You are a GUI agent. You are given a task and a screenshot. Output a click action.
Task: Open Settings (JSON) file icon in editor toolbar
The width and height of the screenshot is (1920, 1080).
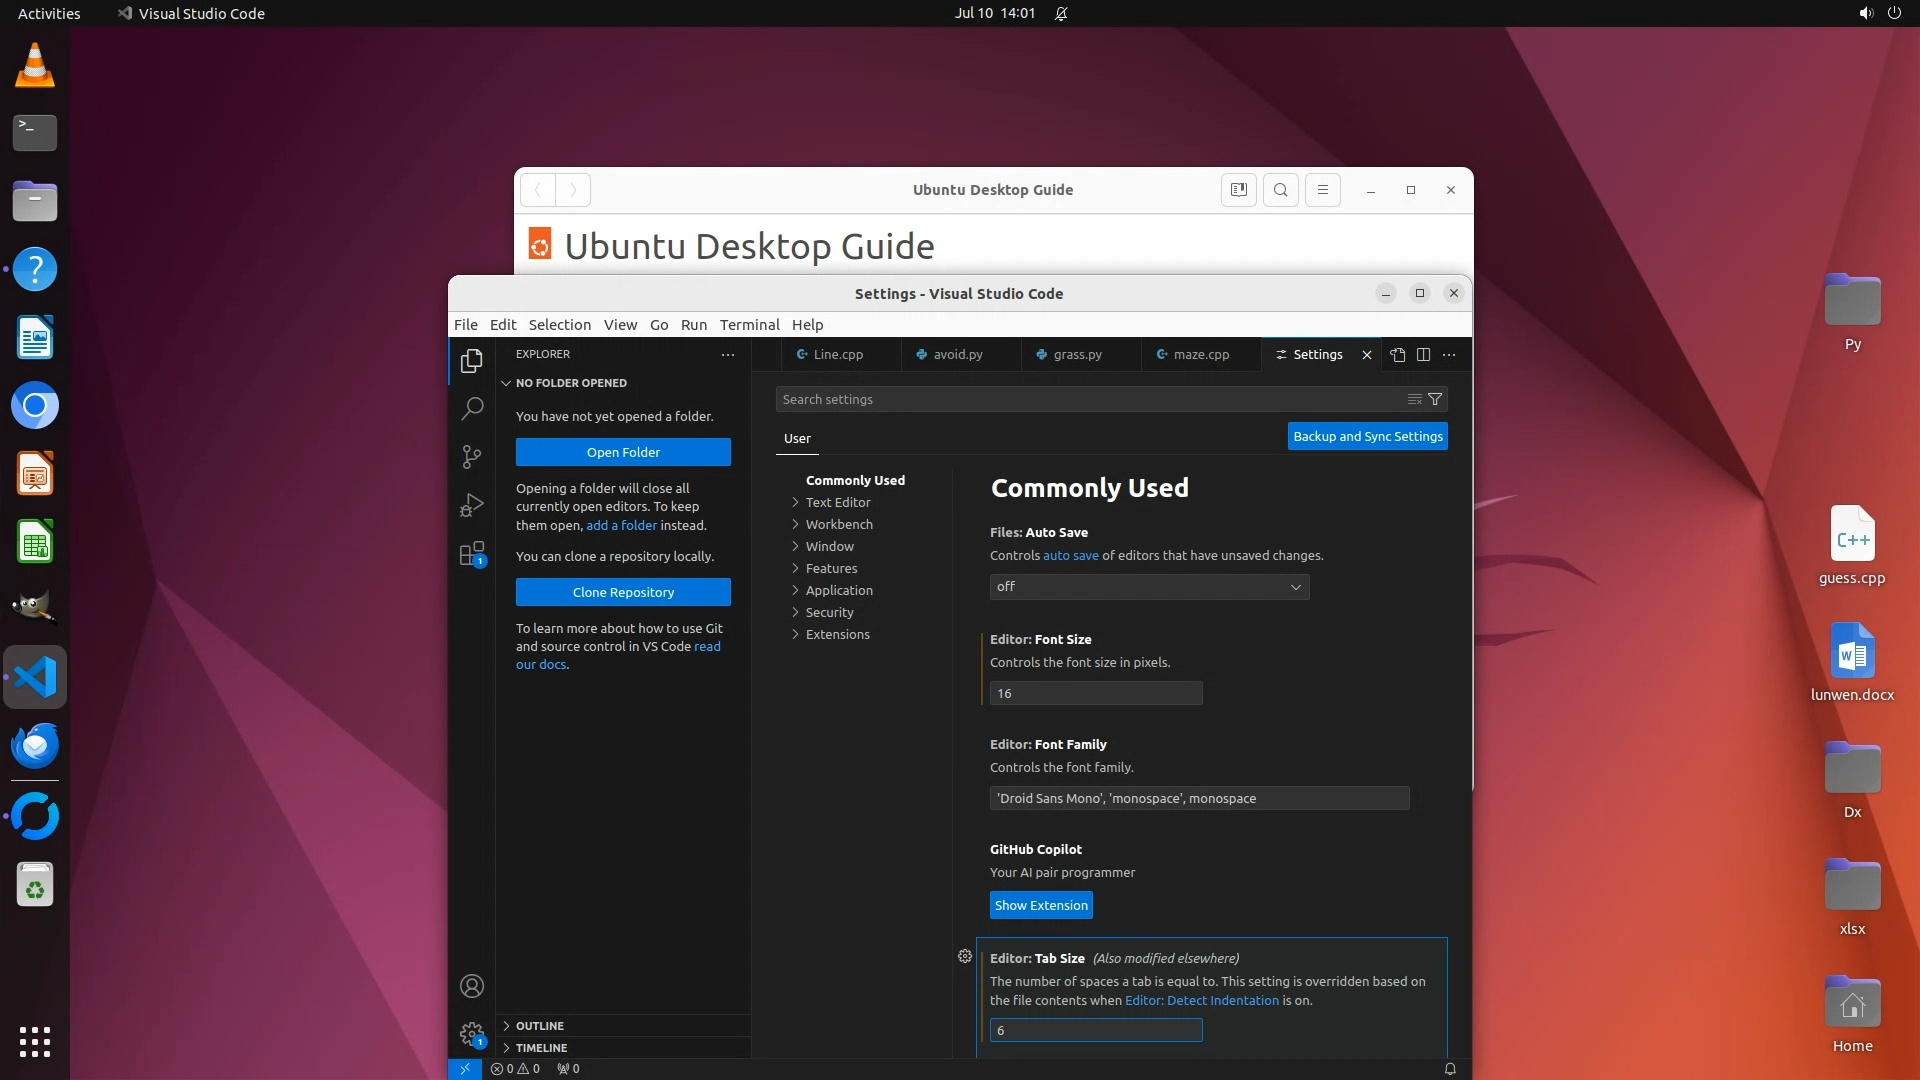(x=1398, y=355)
